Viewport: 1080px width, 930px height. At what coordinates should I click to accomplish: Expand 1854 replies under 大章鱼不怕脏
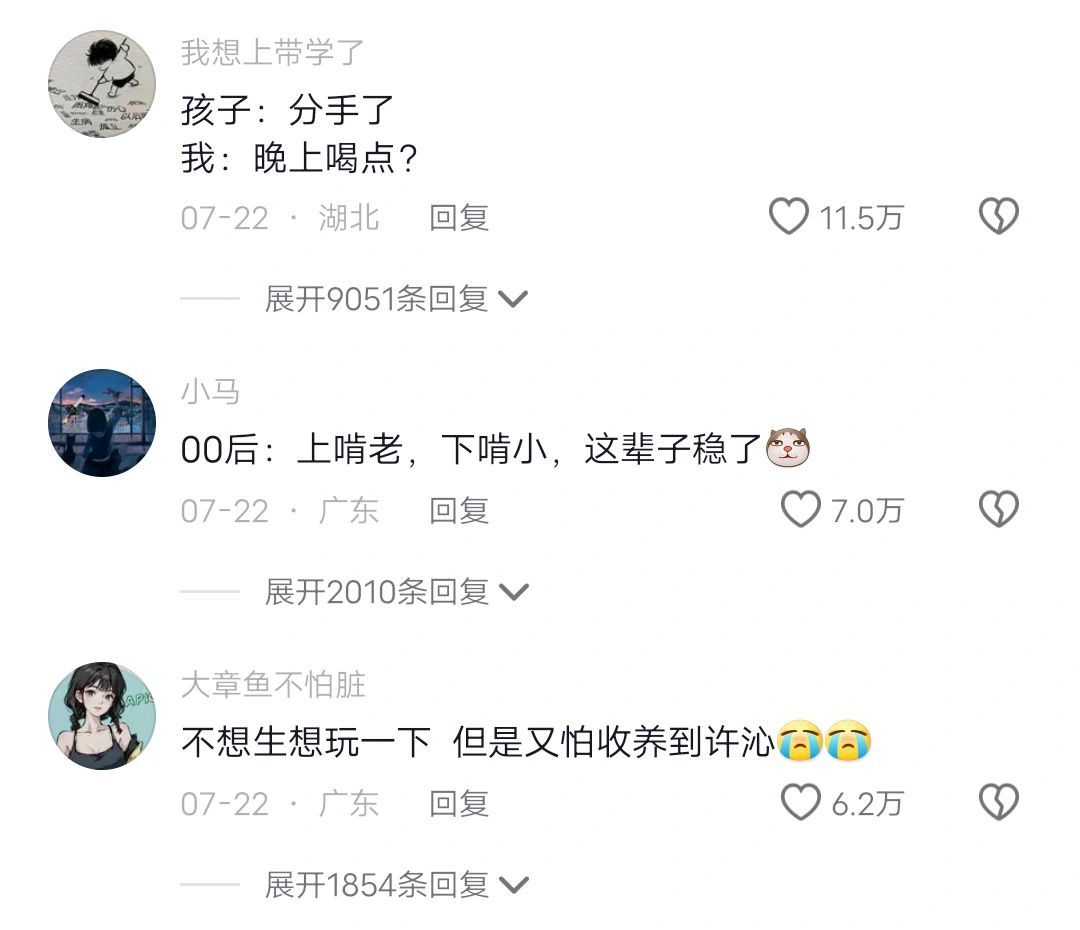[397, 885]
